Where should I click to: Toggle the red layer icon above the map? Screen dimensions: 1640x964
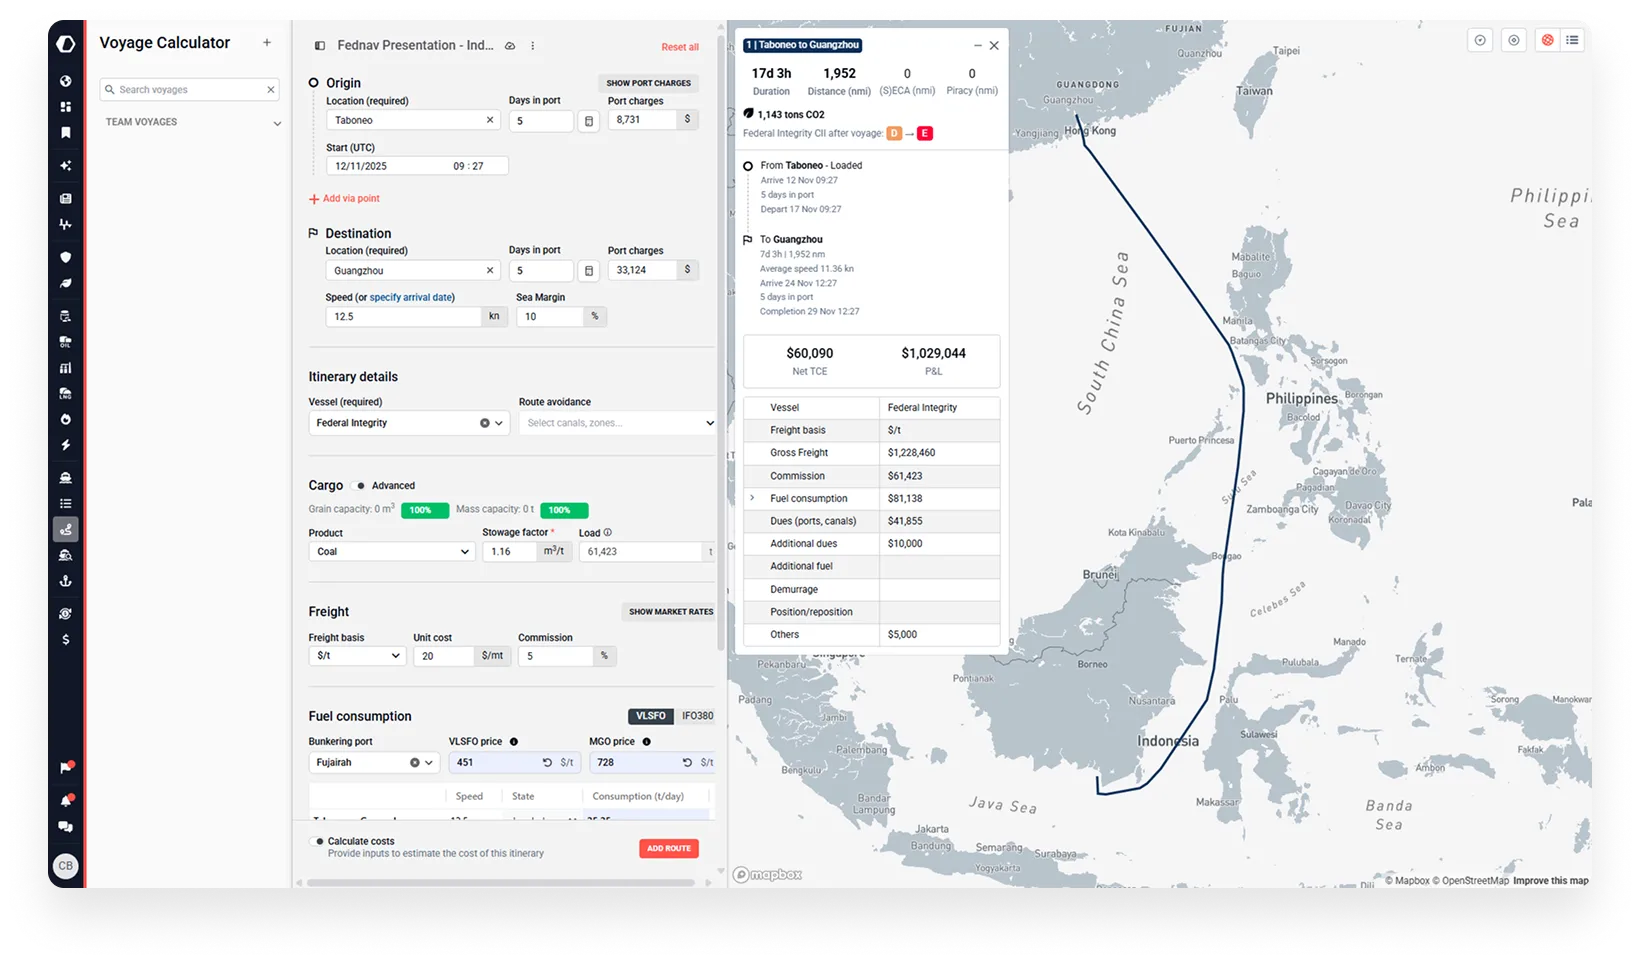coord(1548,40)
